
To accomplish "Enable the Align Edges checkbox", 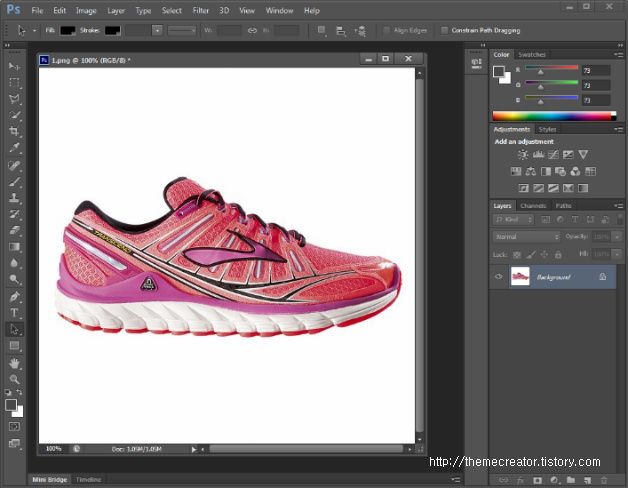I will [386, 30].
